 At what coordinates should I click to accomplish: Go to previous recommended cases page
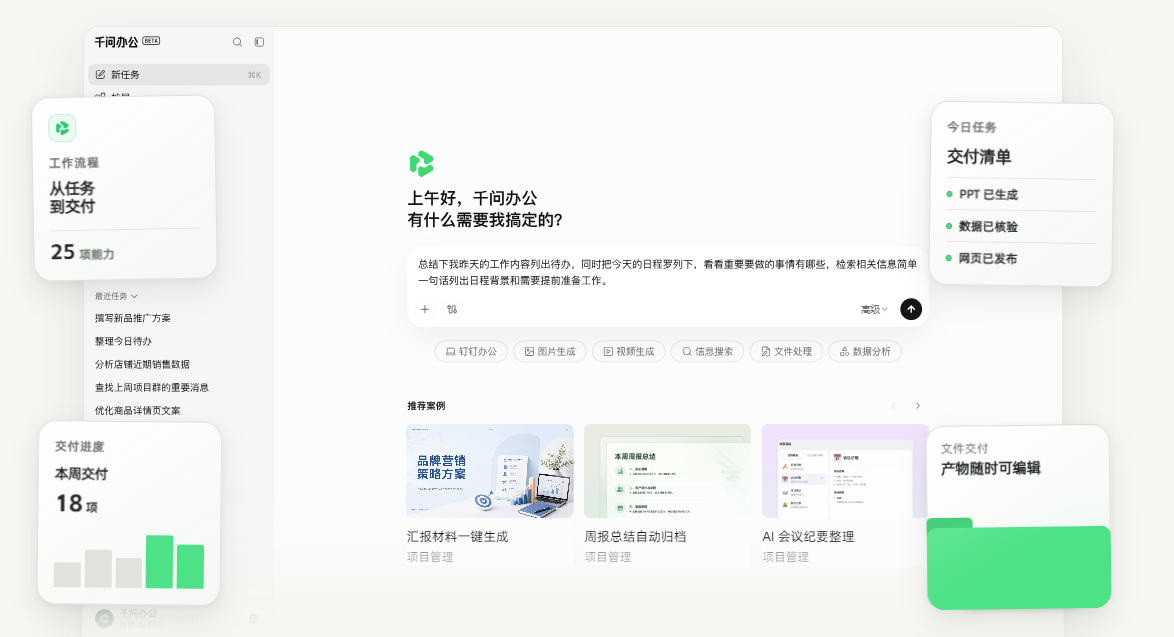[x=893, y=406]
